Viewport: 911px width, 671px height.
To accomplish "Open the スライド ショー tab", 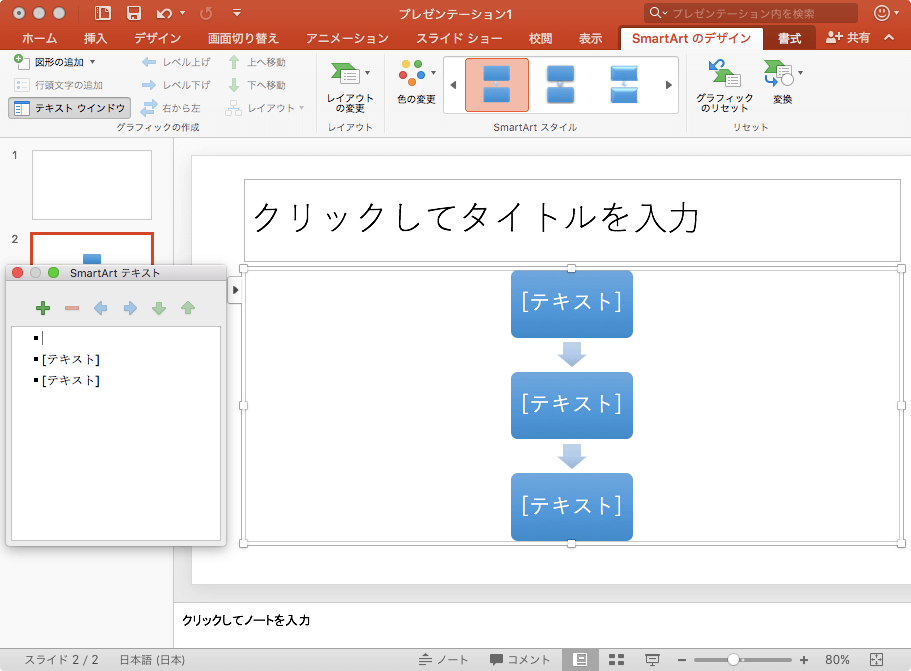I will coord(459,38).
